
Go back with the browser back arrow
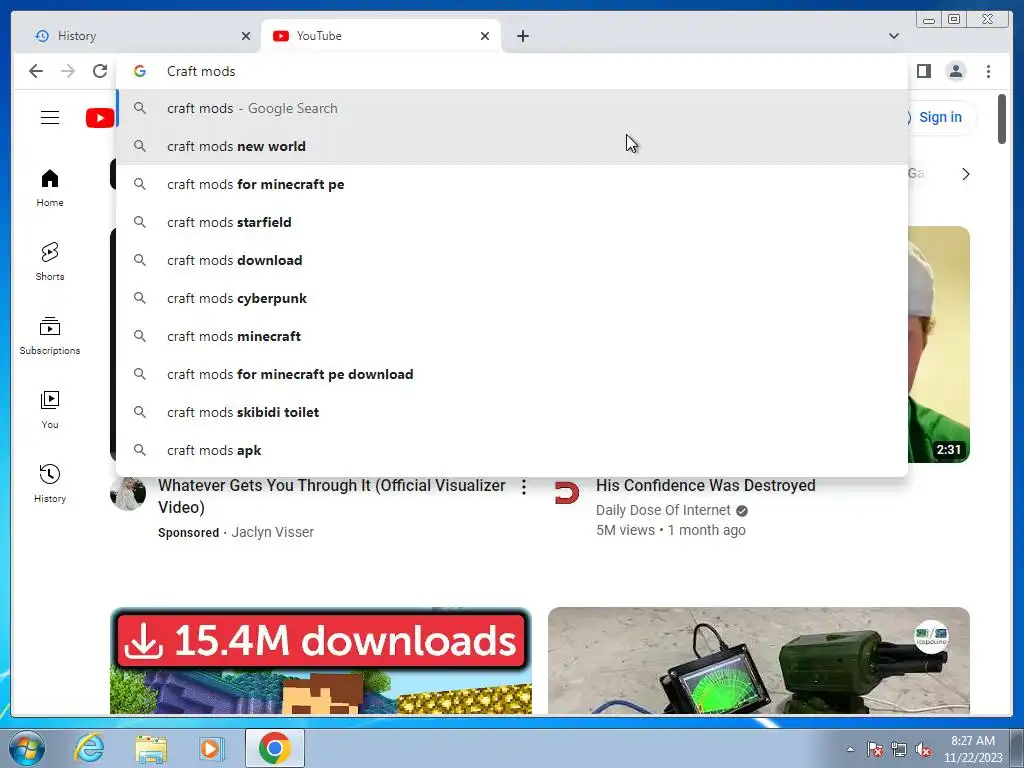(36, 71)
